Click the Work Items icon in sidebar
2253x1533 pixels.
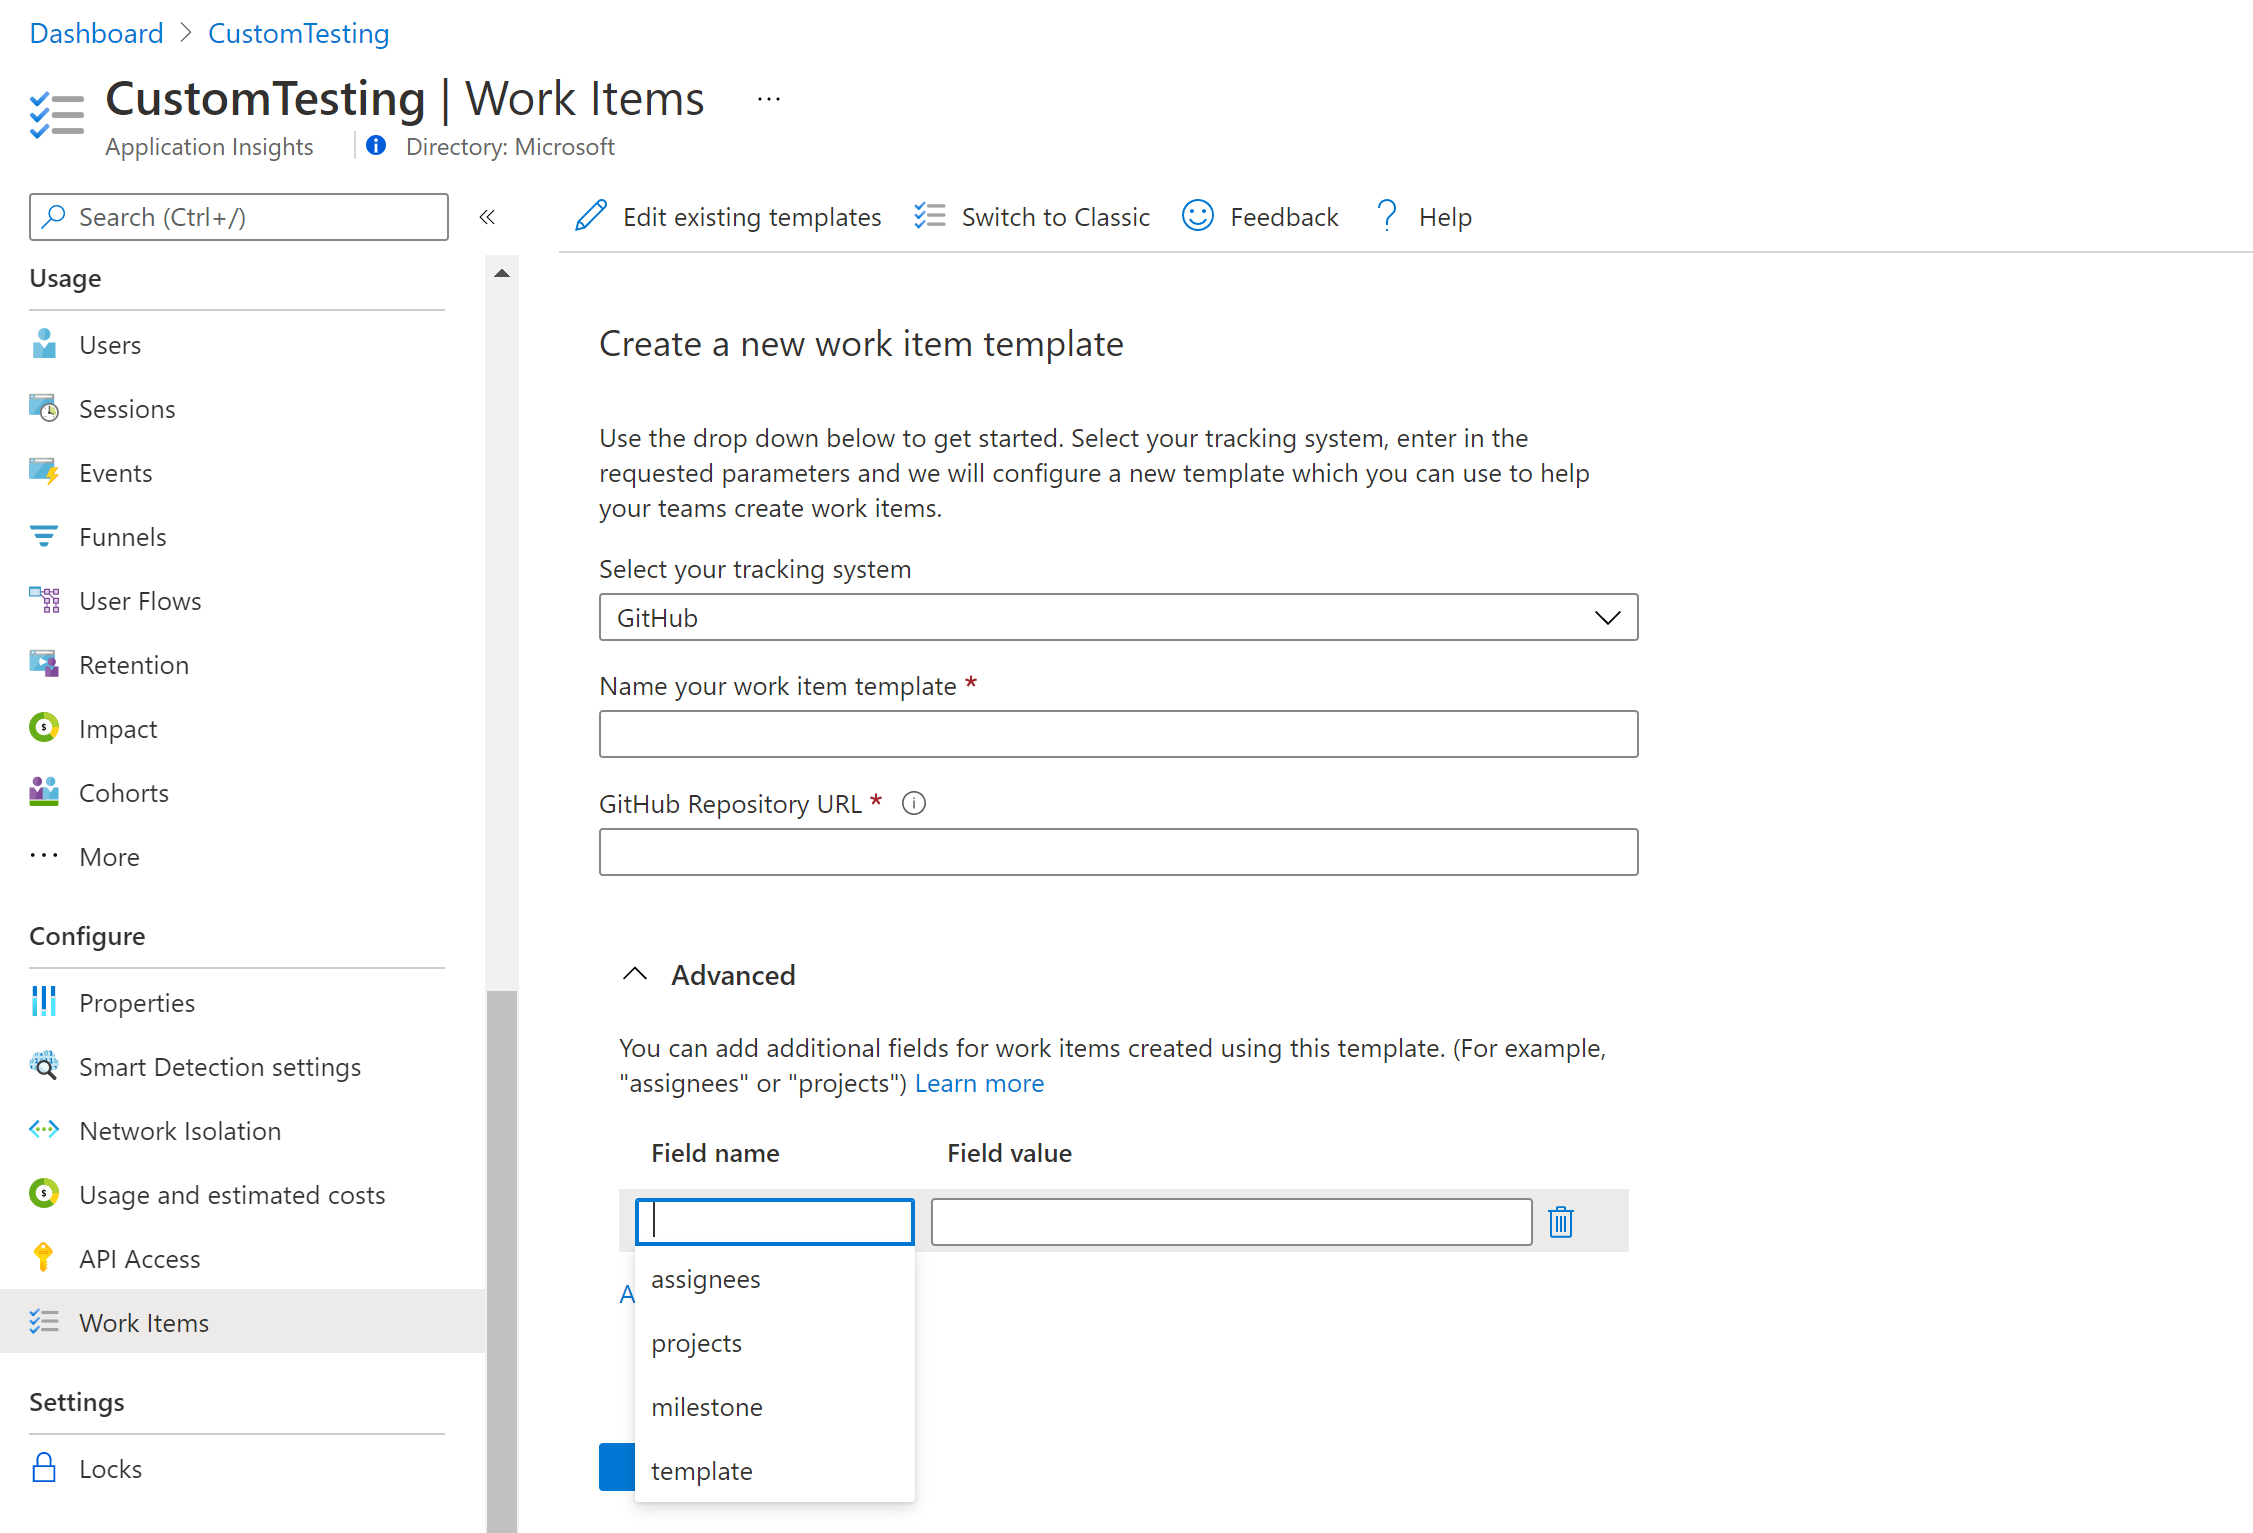(x=44, y=1321)
